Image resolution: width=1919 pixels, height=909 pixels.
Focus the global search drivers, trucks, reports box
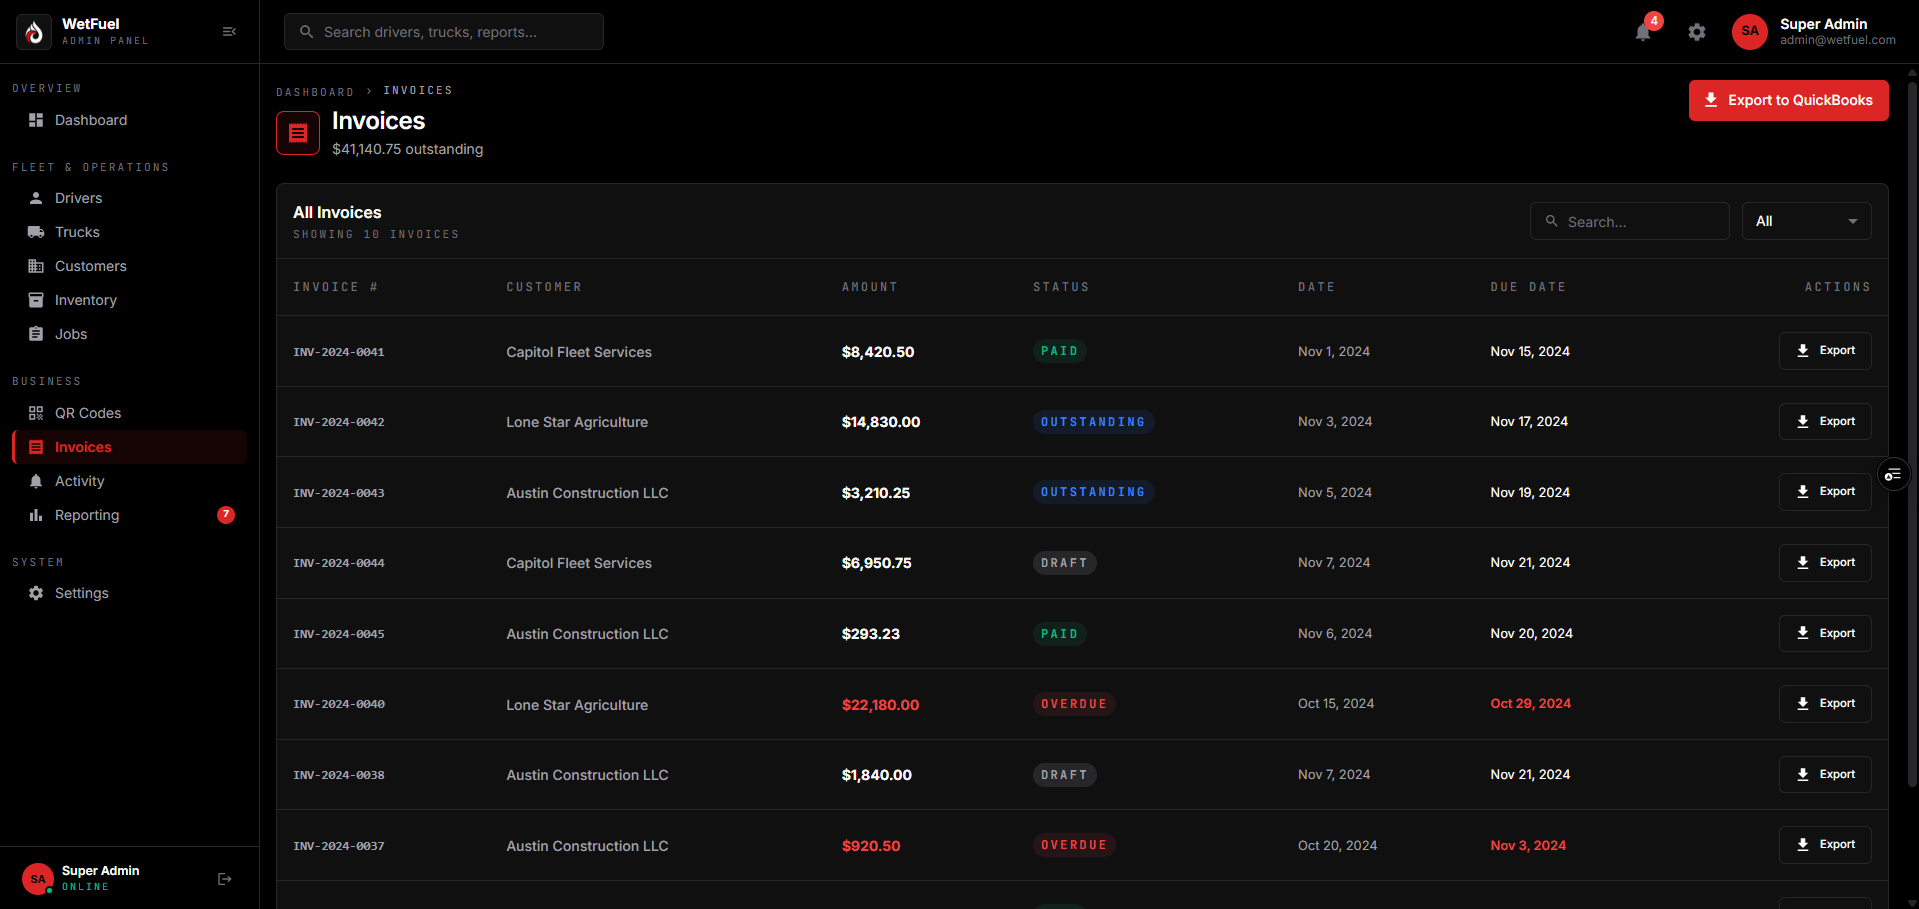tap(444, 32)
